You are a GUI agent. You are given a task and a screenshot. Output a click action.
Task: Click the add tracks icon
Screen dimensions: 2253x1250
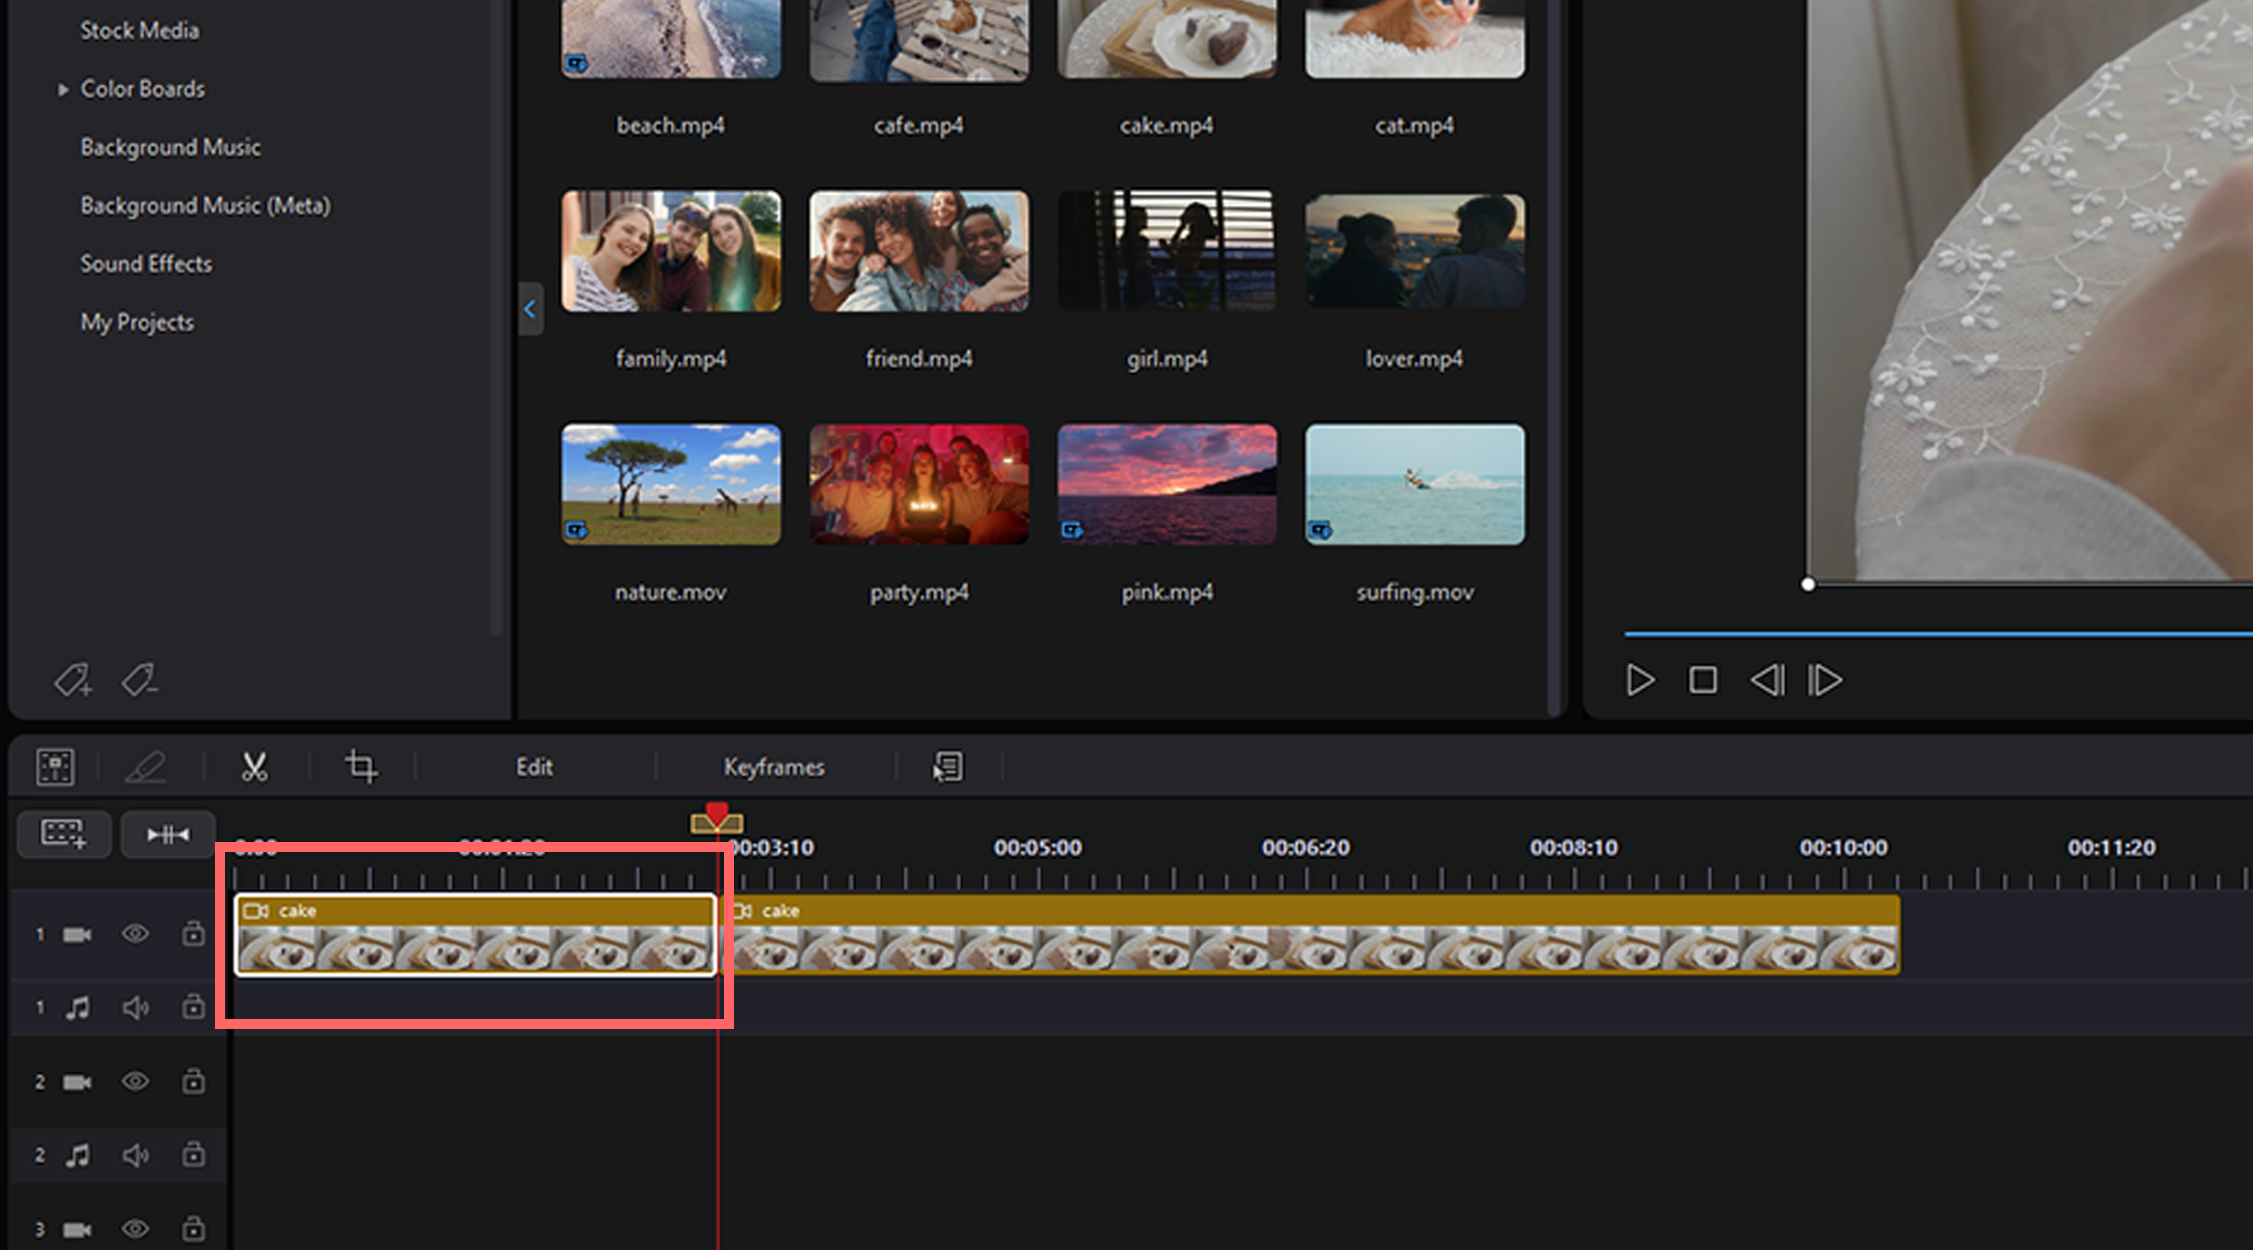click(64, 834)
